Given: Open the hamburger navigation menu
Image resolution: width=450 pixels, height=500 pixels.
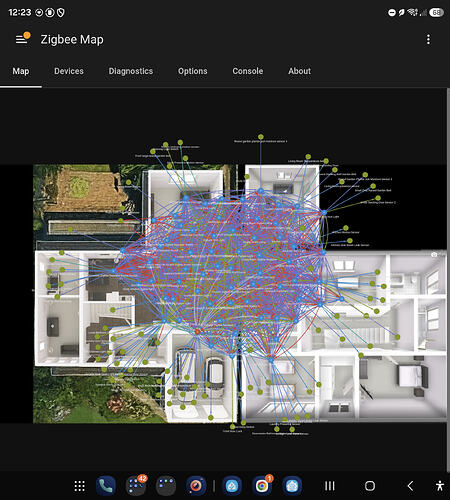Looking at the screenshot, I should click(21, 39).
